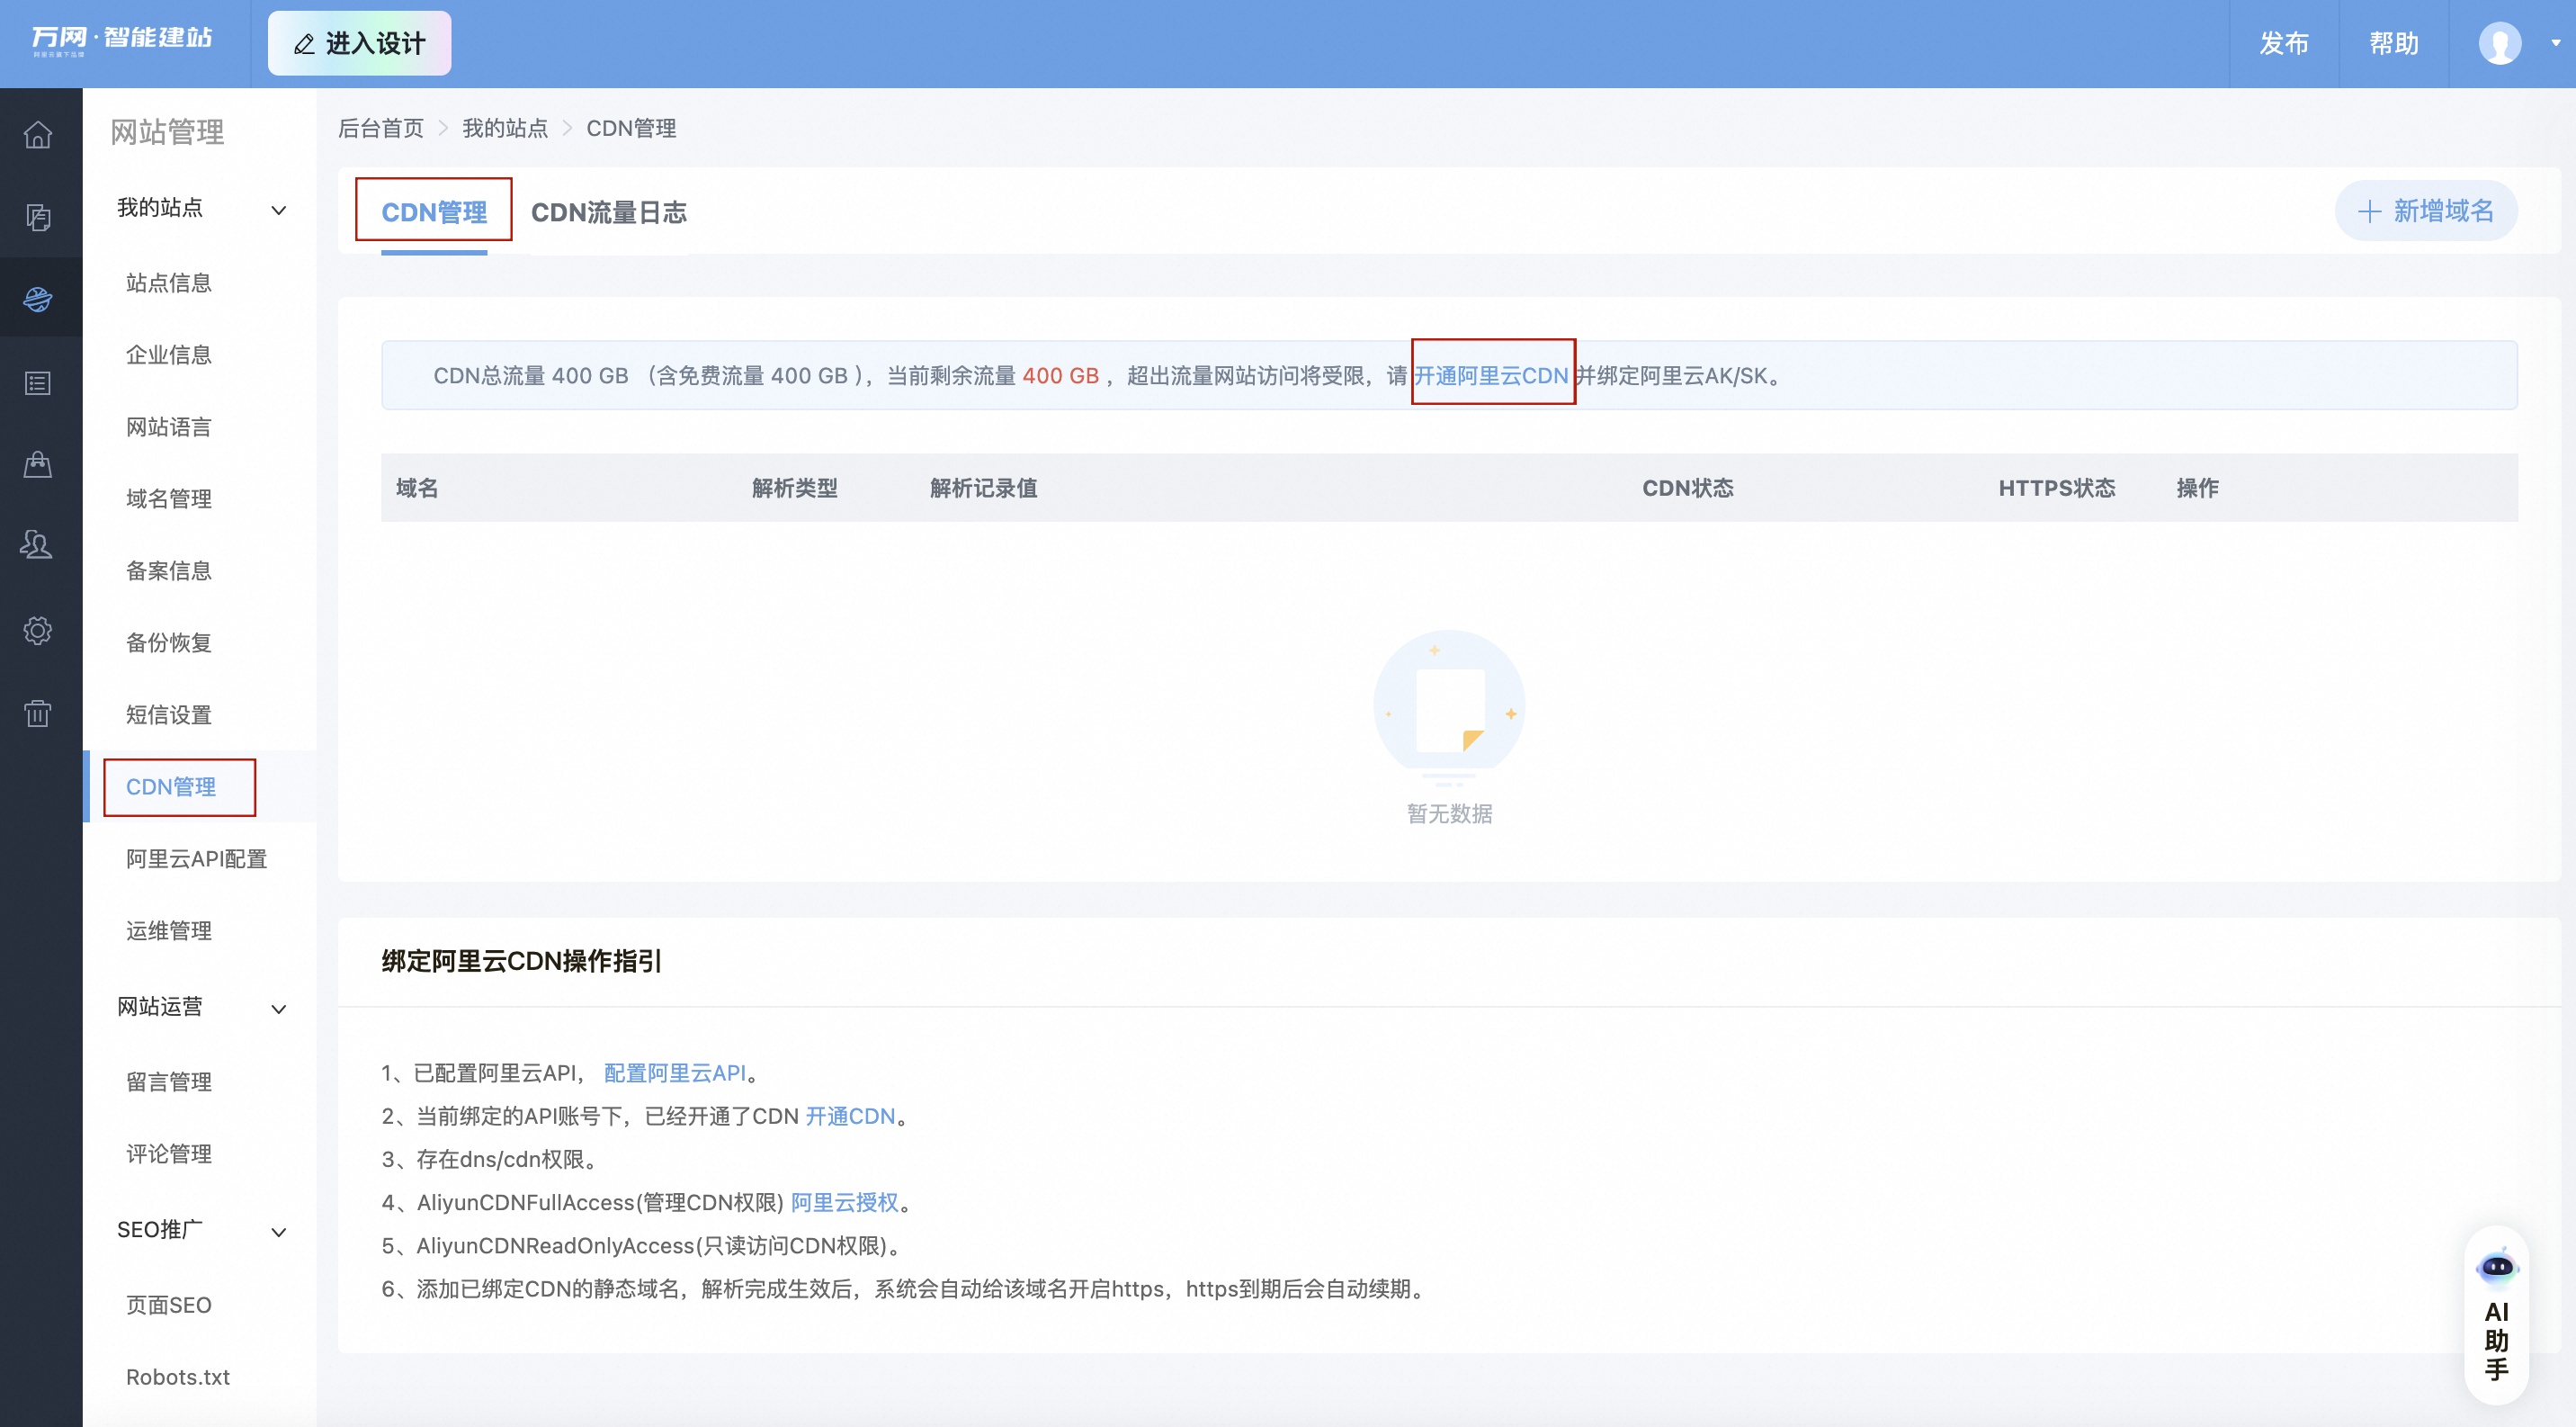Image resolution: width=2576 pixels, height=1427 pixels.
Task: Switch to the CDN管理 tab
Action: (x=434, y=212)
